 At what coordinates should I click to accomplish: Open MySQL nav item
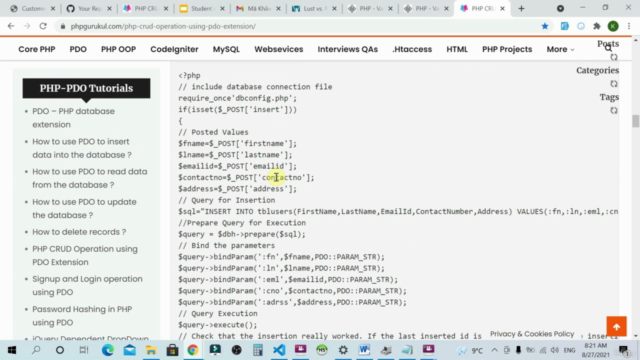point(226,49)
